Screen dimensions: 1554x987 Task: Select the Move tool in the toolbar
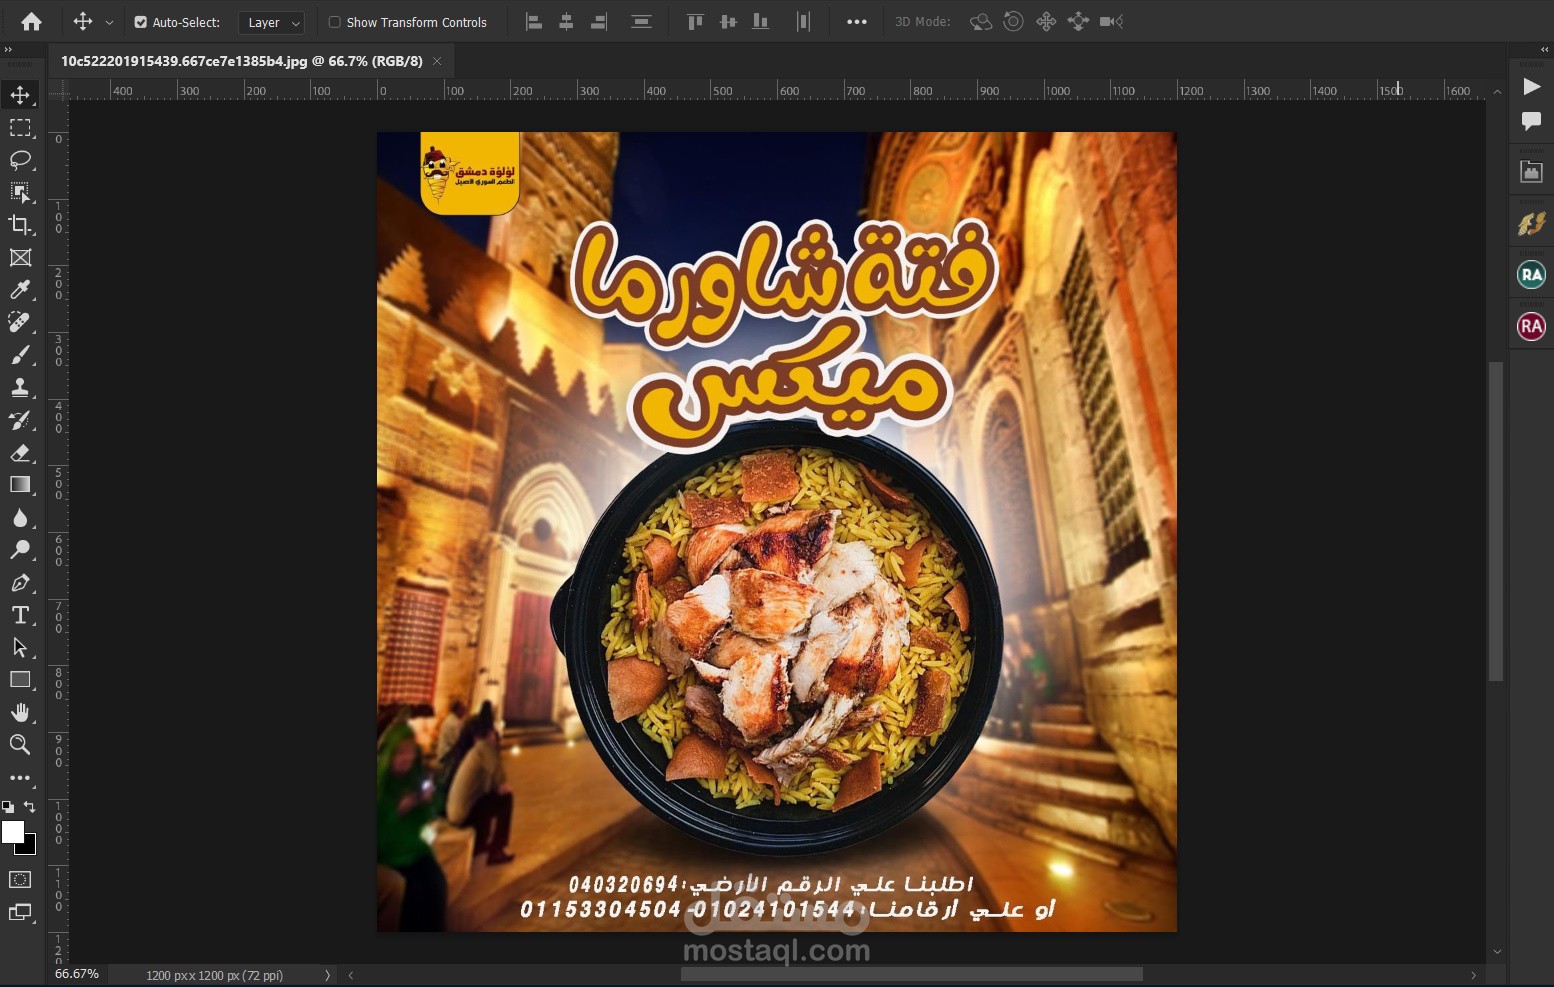(x=20, y=95)
